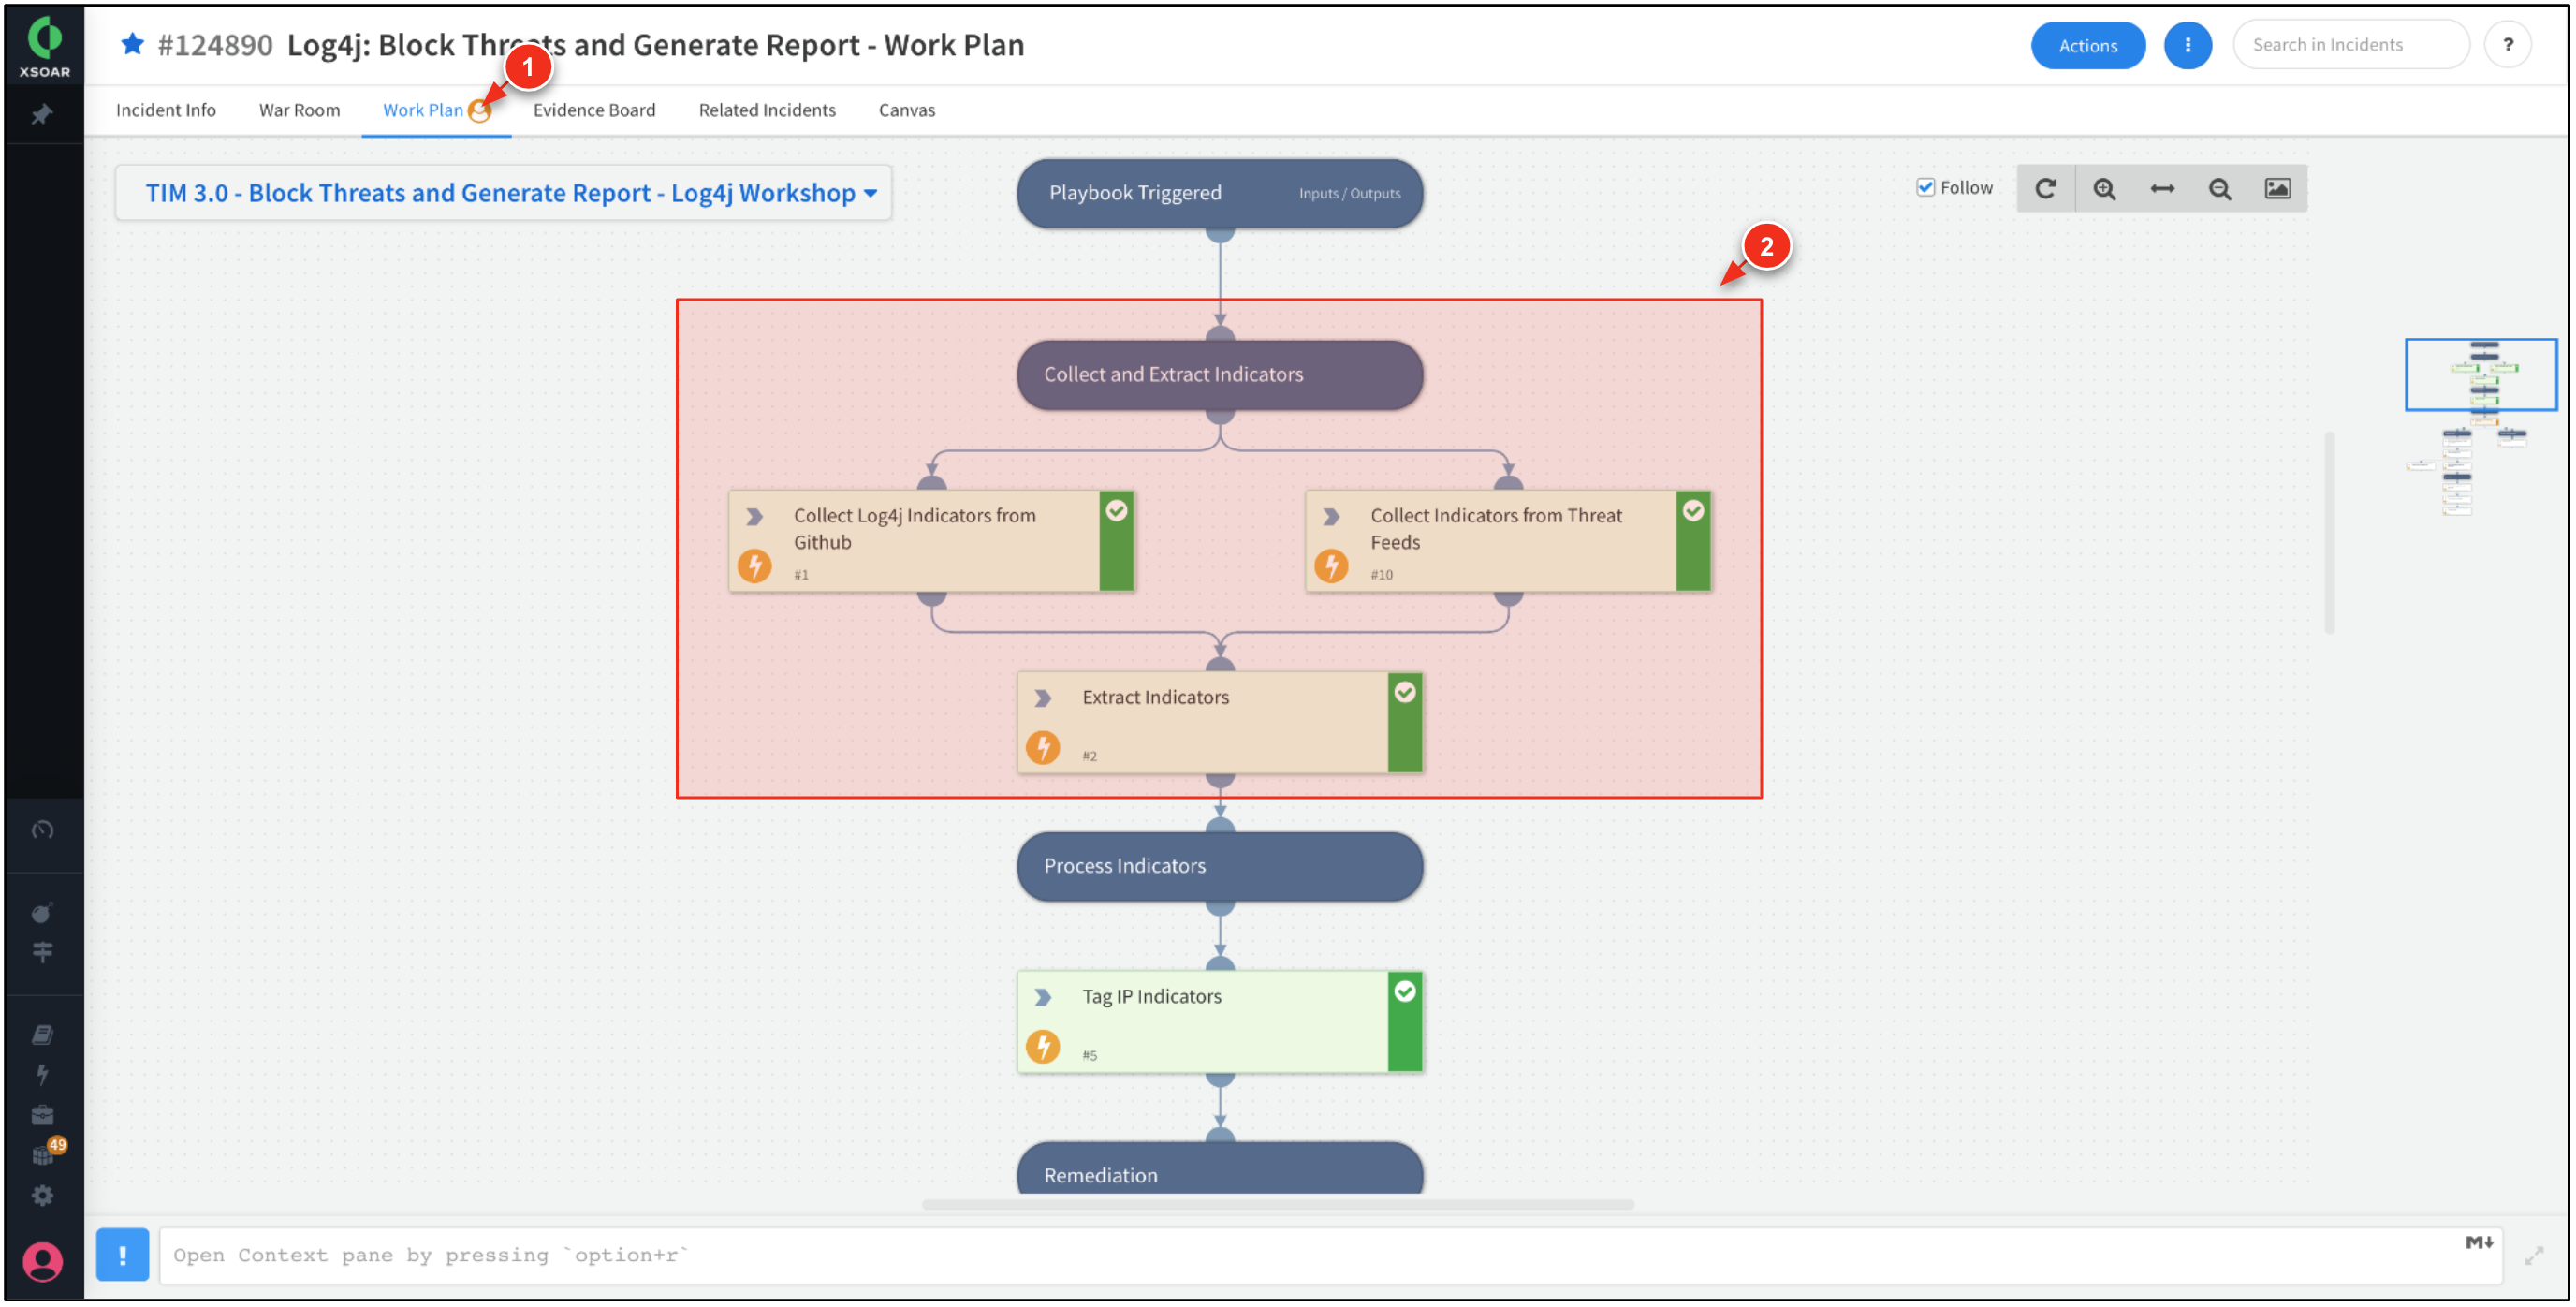This screenshot has width=2576, height=1307.
Task: Click completed checkmark on Github indicators task
Action: coord(1116,511)
